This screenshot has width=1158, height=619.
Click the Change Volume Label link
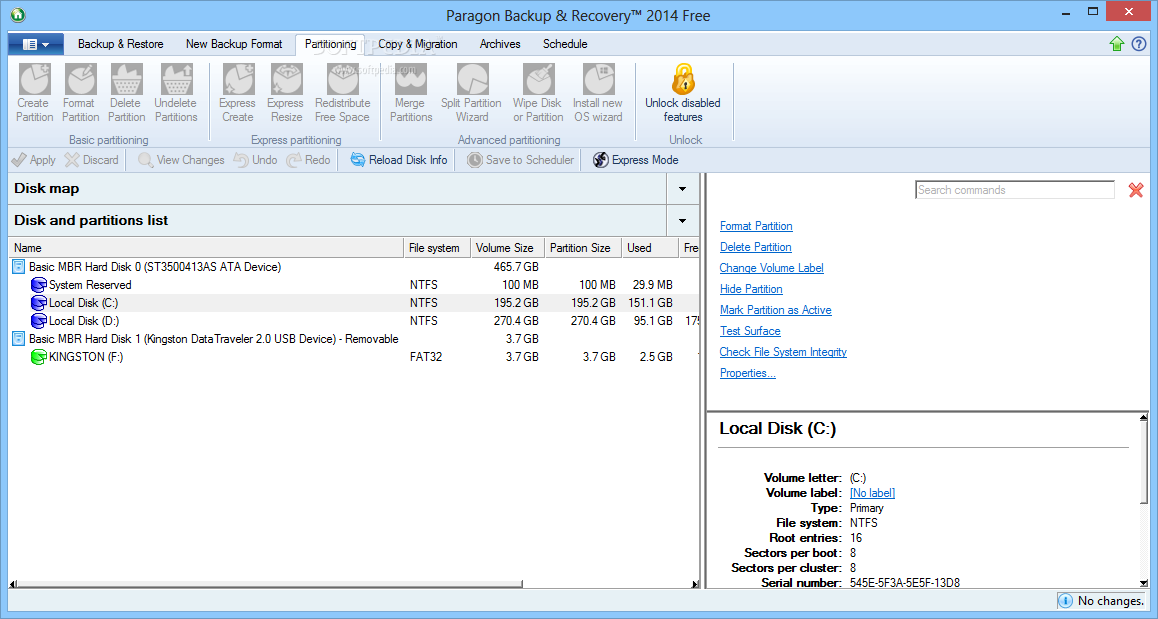click(772, 268)
